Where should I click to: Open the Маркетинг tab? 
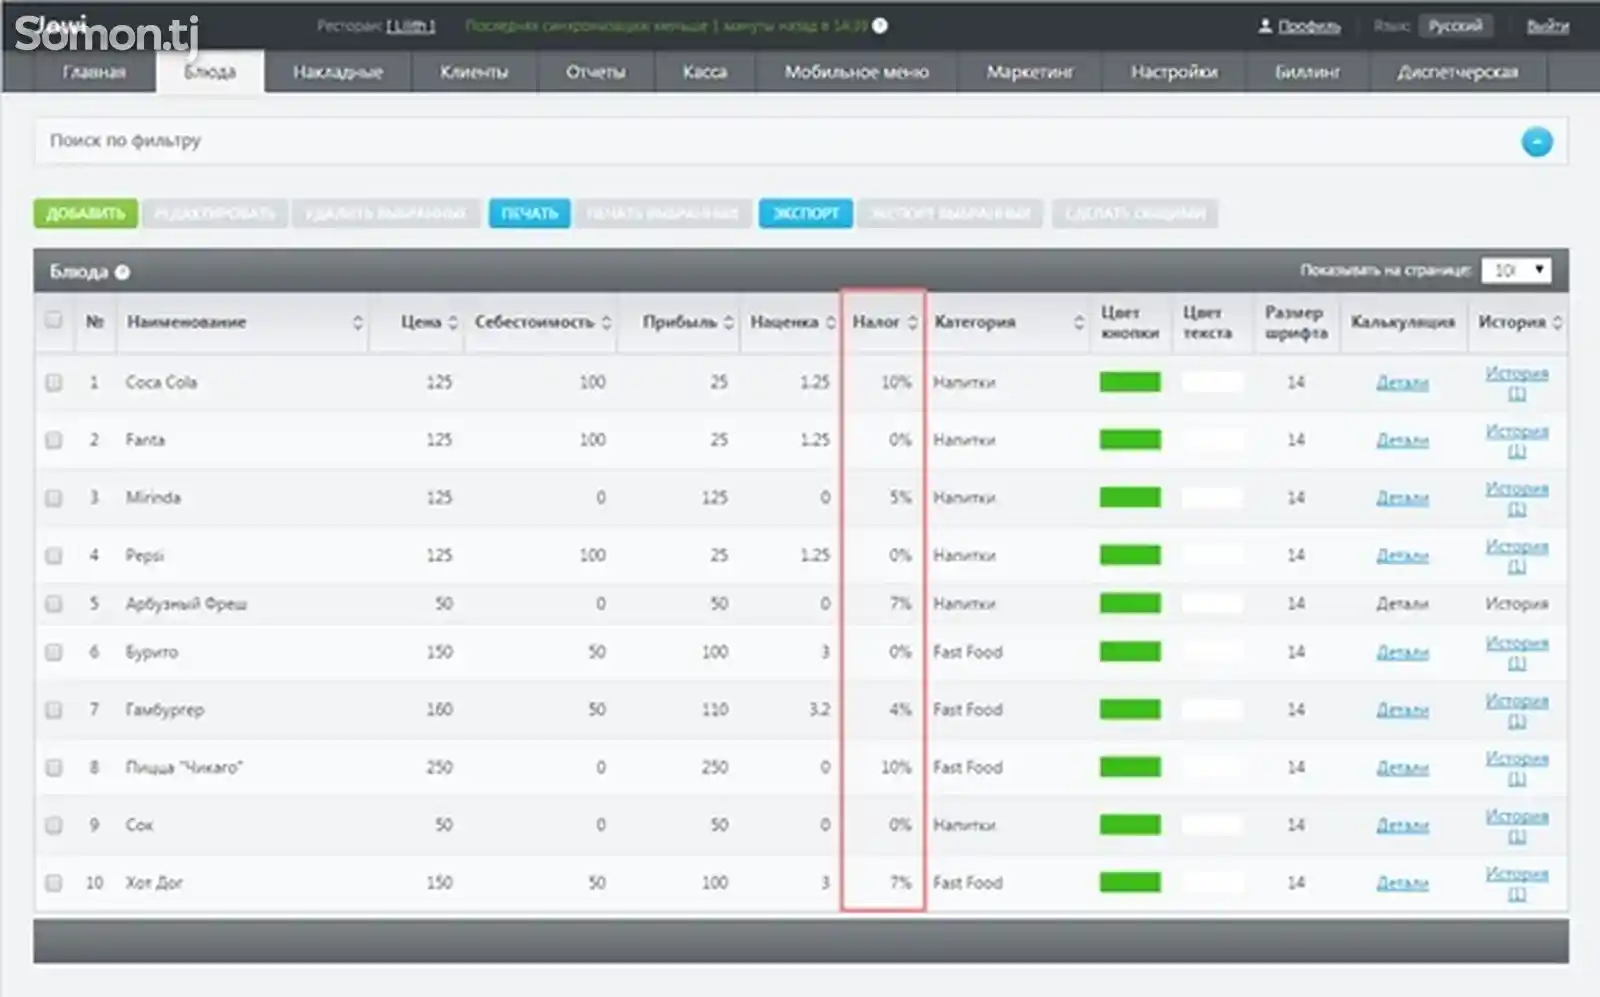pos(1030,72)
